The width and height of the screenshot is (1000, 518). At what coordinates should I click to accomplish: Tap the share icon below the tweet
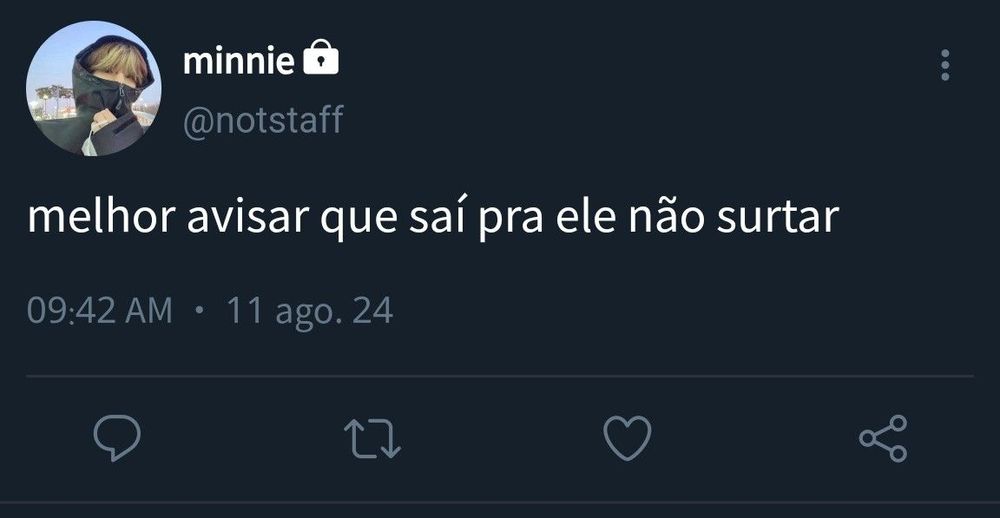883,438
